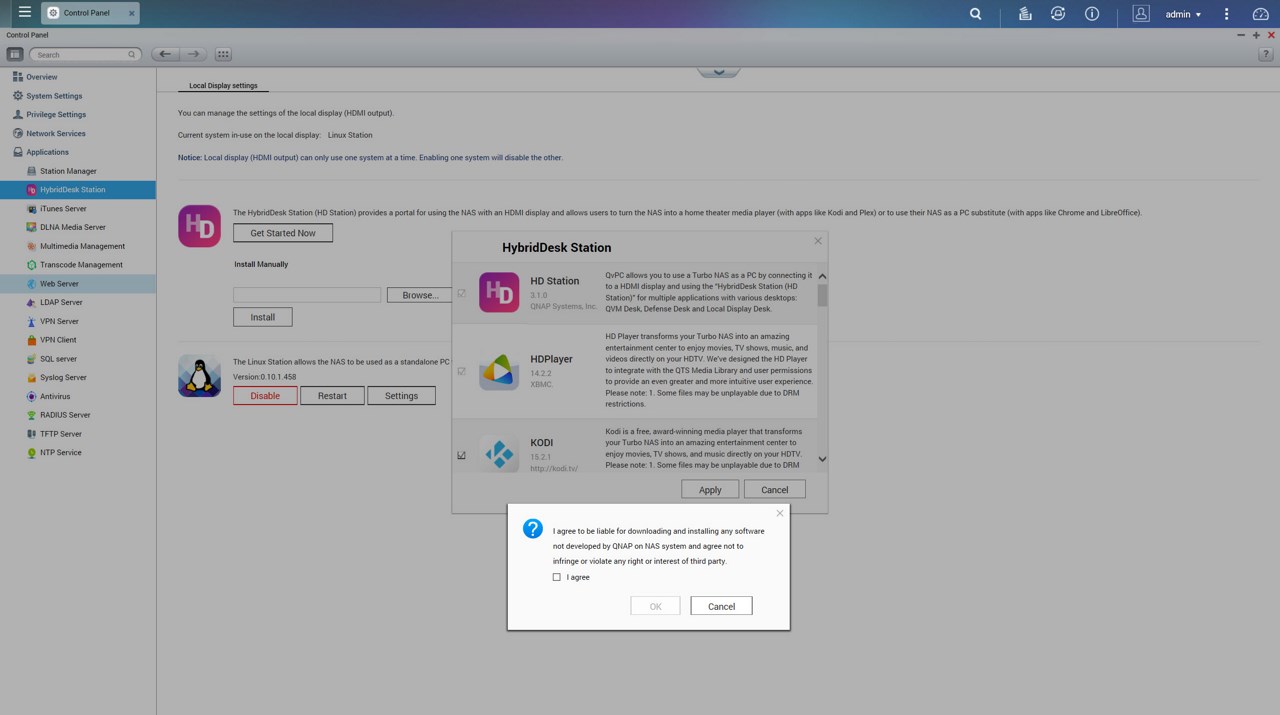The height and width of the screenshot is (715, 1280).
Task: Toggle the HDPlayer checkbox
Action: (x=462, y=371)
